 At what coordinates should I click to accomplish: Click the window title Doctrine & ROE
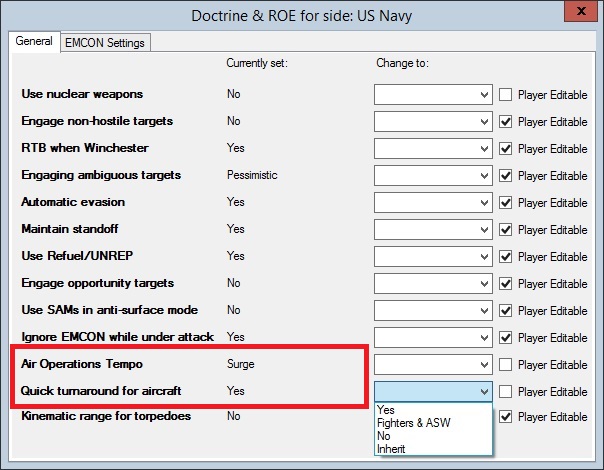302,16
